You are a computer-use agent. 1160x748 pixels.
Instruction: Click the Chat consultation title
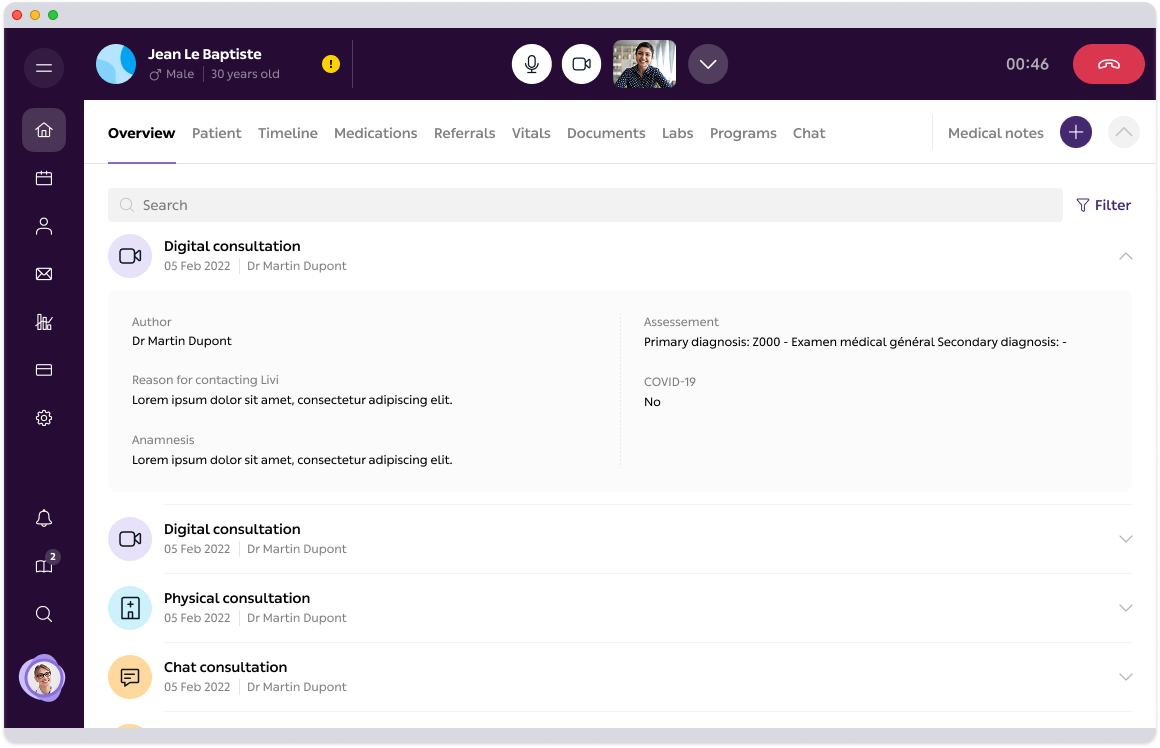tap(226, 667)
